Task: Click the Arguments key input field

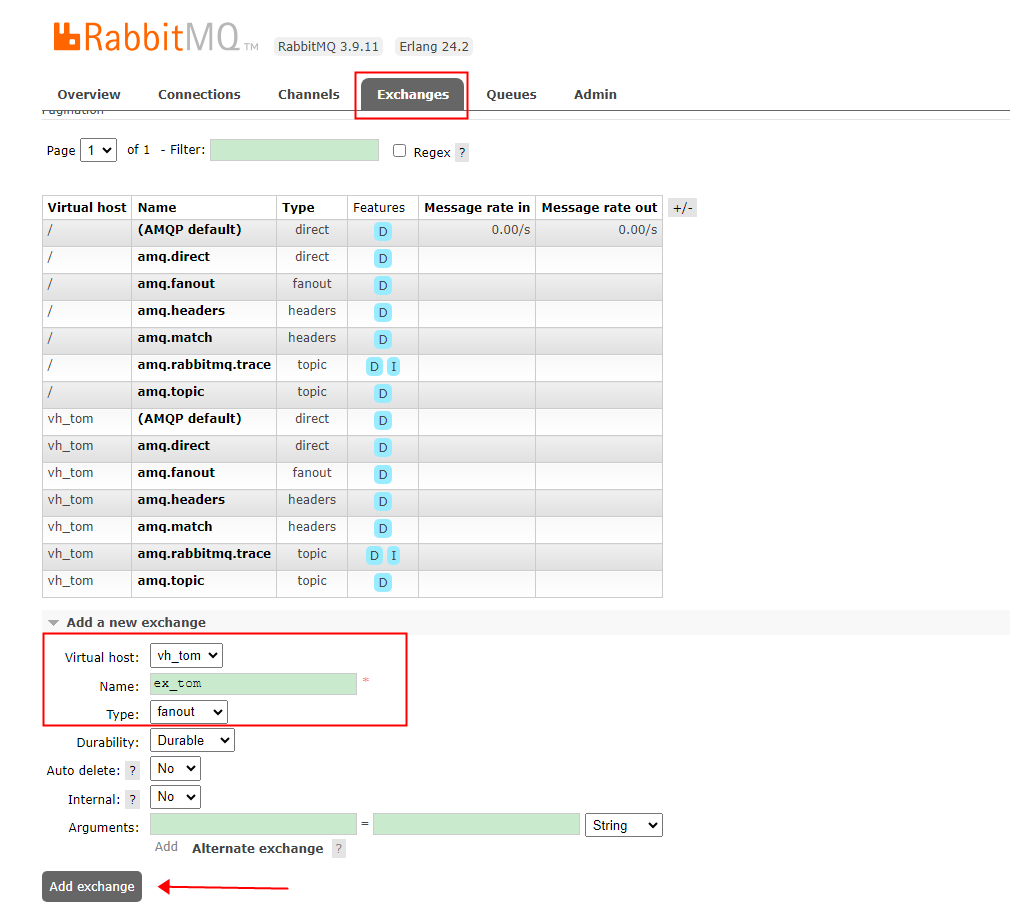Action: click(x=253, y=824)
